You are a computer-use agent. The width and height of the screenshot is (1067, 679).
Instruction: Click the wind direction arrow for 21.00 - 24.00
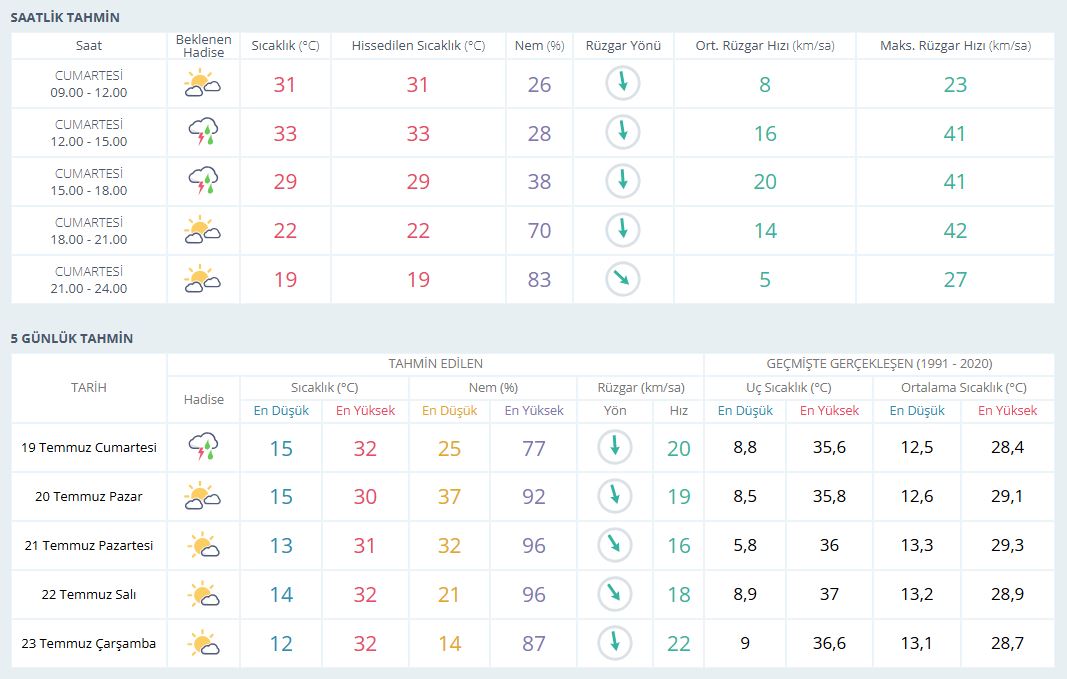pos(622,280)
